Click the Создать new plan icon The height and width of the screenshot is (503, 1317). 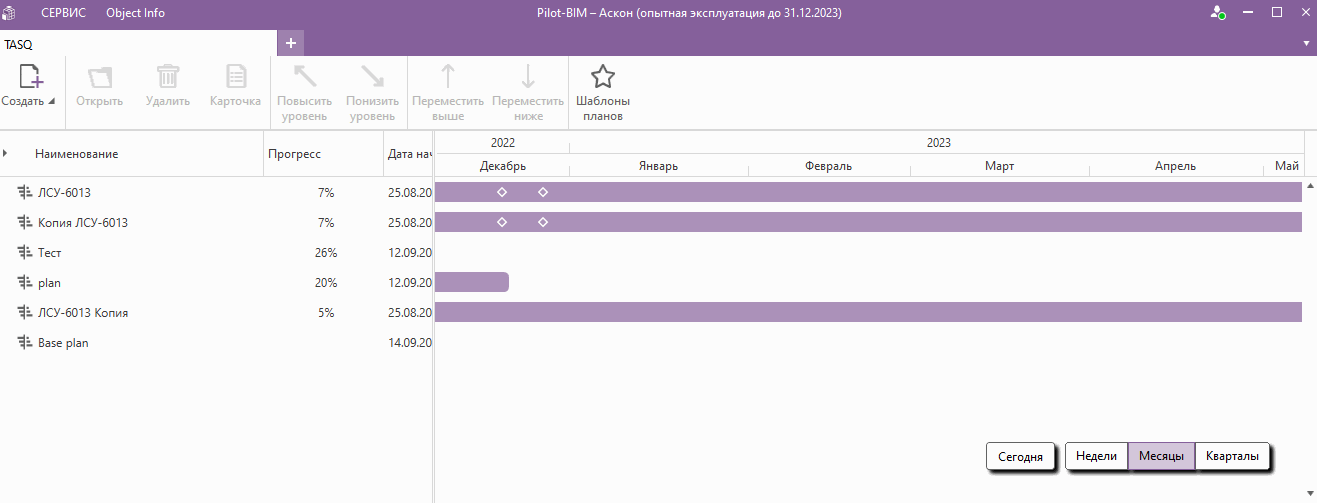click(x=31, y=78)
